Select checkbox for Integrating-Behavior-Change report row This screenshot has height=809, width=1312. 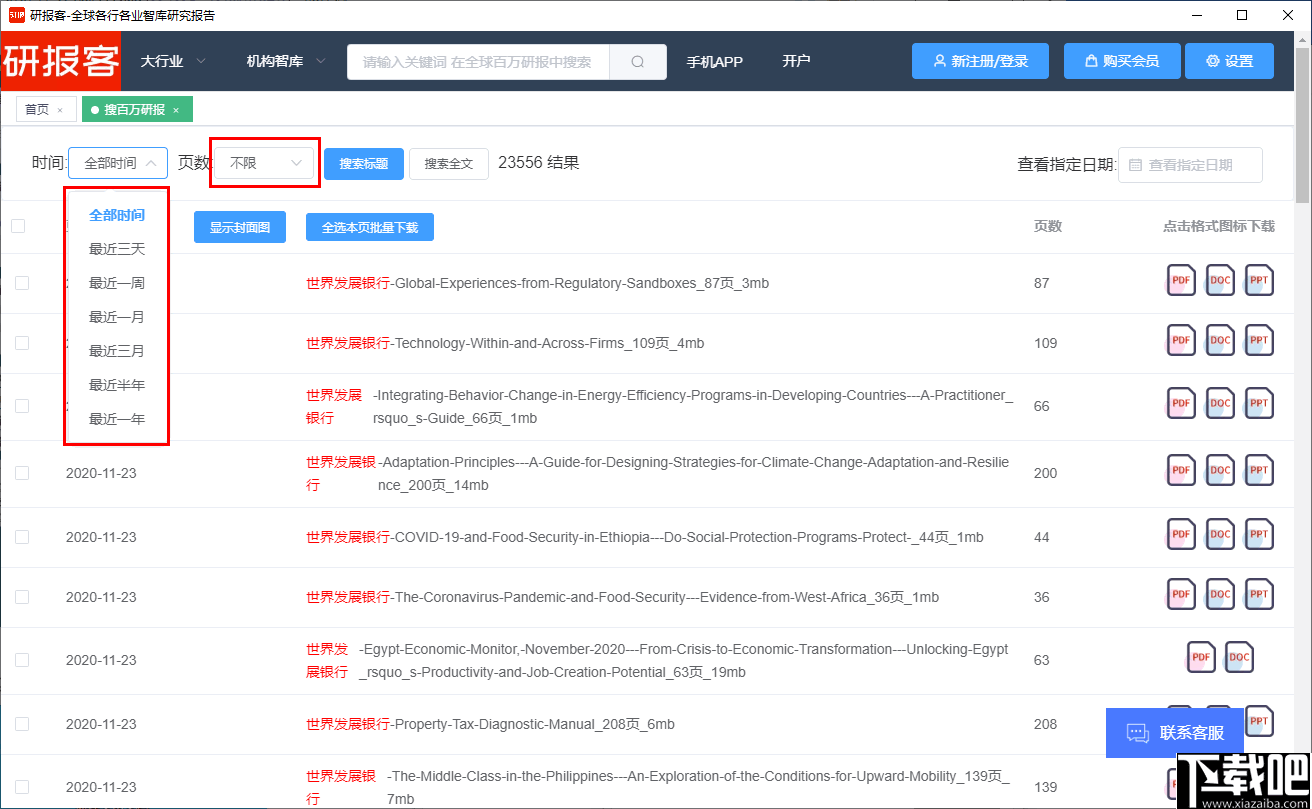[22, 406]
